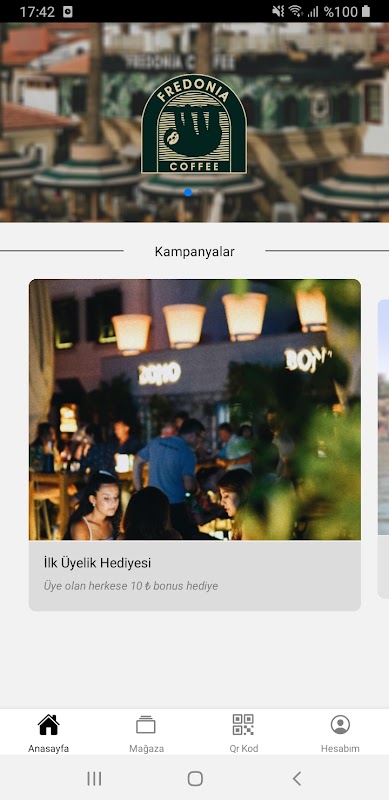Tap the Android recent apps button
The height and width of the screenshot is (800, 389).
pyautogui.click(x=94, y=779)
